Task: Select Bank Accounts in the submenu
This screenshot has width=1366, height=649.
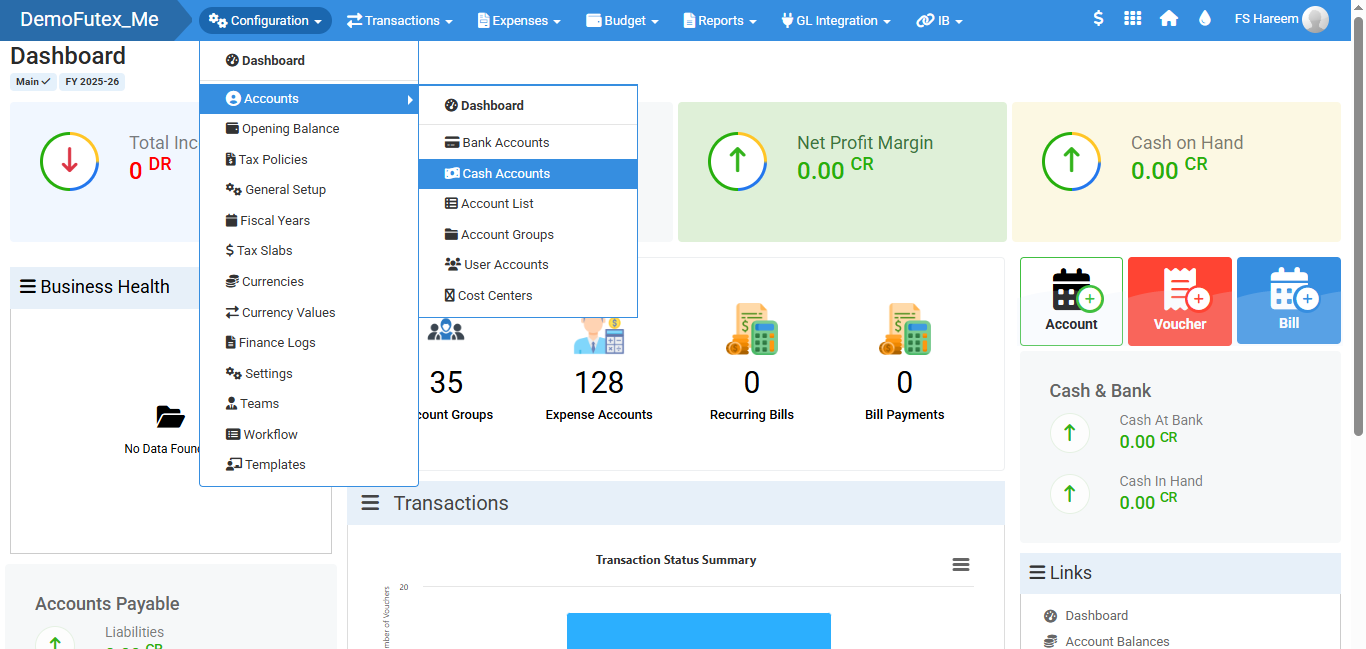Action: click(x=506, y=143)
